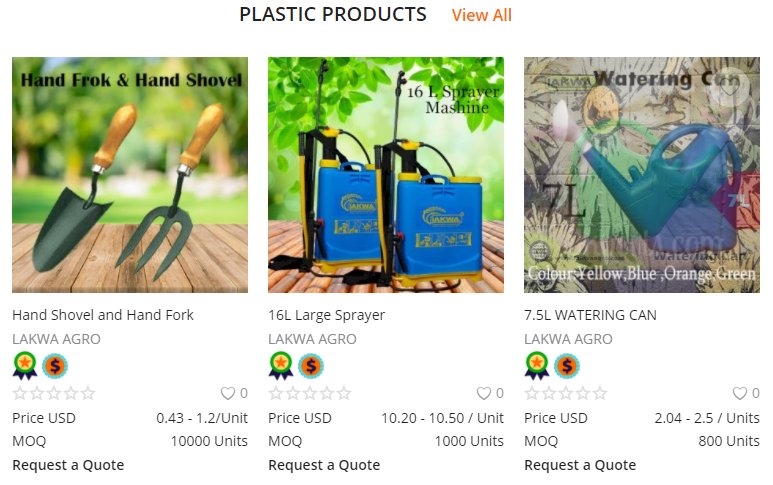Open the Hand Fork and Shovel product image
The image size is (773, 485).
130,175
